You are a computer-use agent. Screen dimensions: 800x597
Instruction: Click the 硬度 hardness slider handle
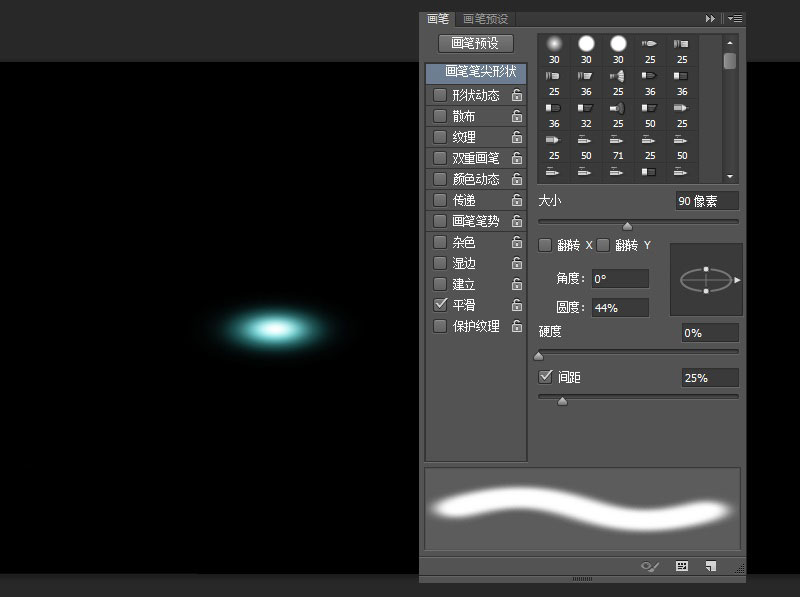coord(539,356)
